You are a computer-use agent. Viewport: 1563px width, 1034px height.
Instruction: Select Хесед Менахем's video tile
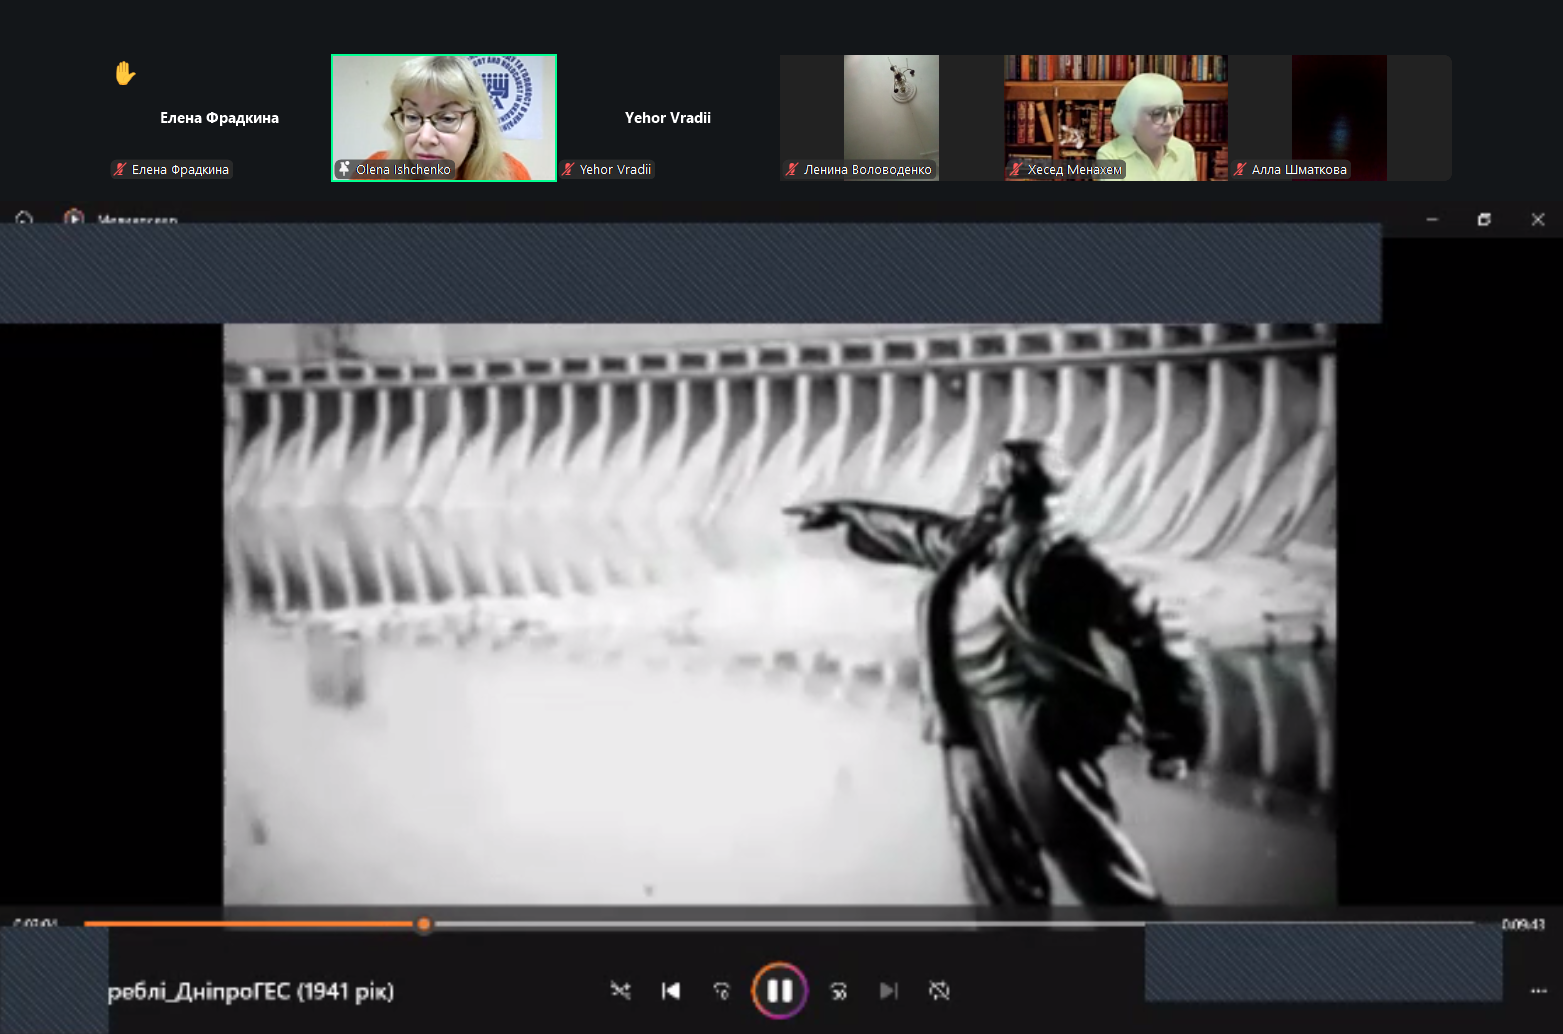1116,118
